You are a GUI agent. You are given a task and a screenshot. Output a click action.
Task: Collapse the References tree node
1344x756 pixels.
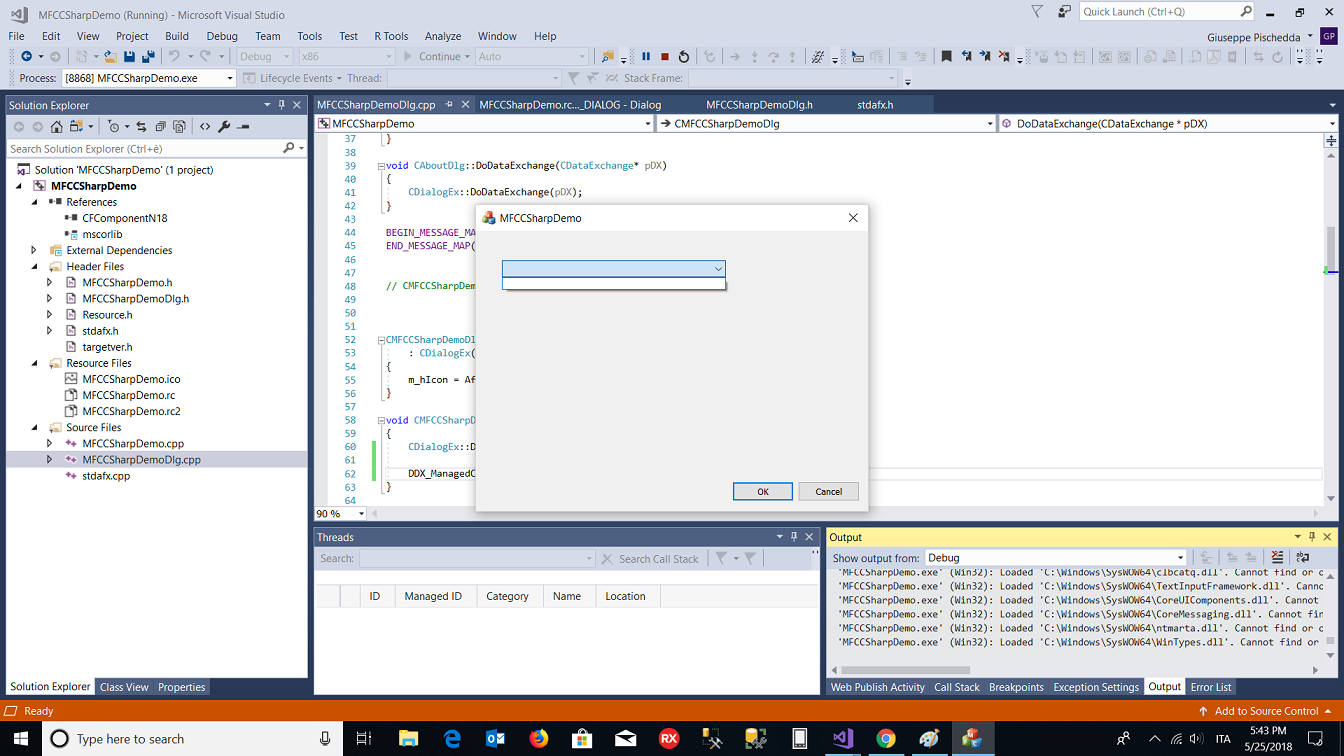[34, 202]
